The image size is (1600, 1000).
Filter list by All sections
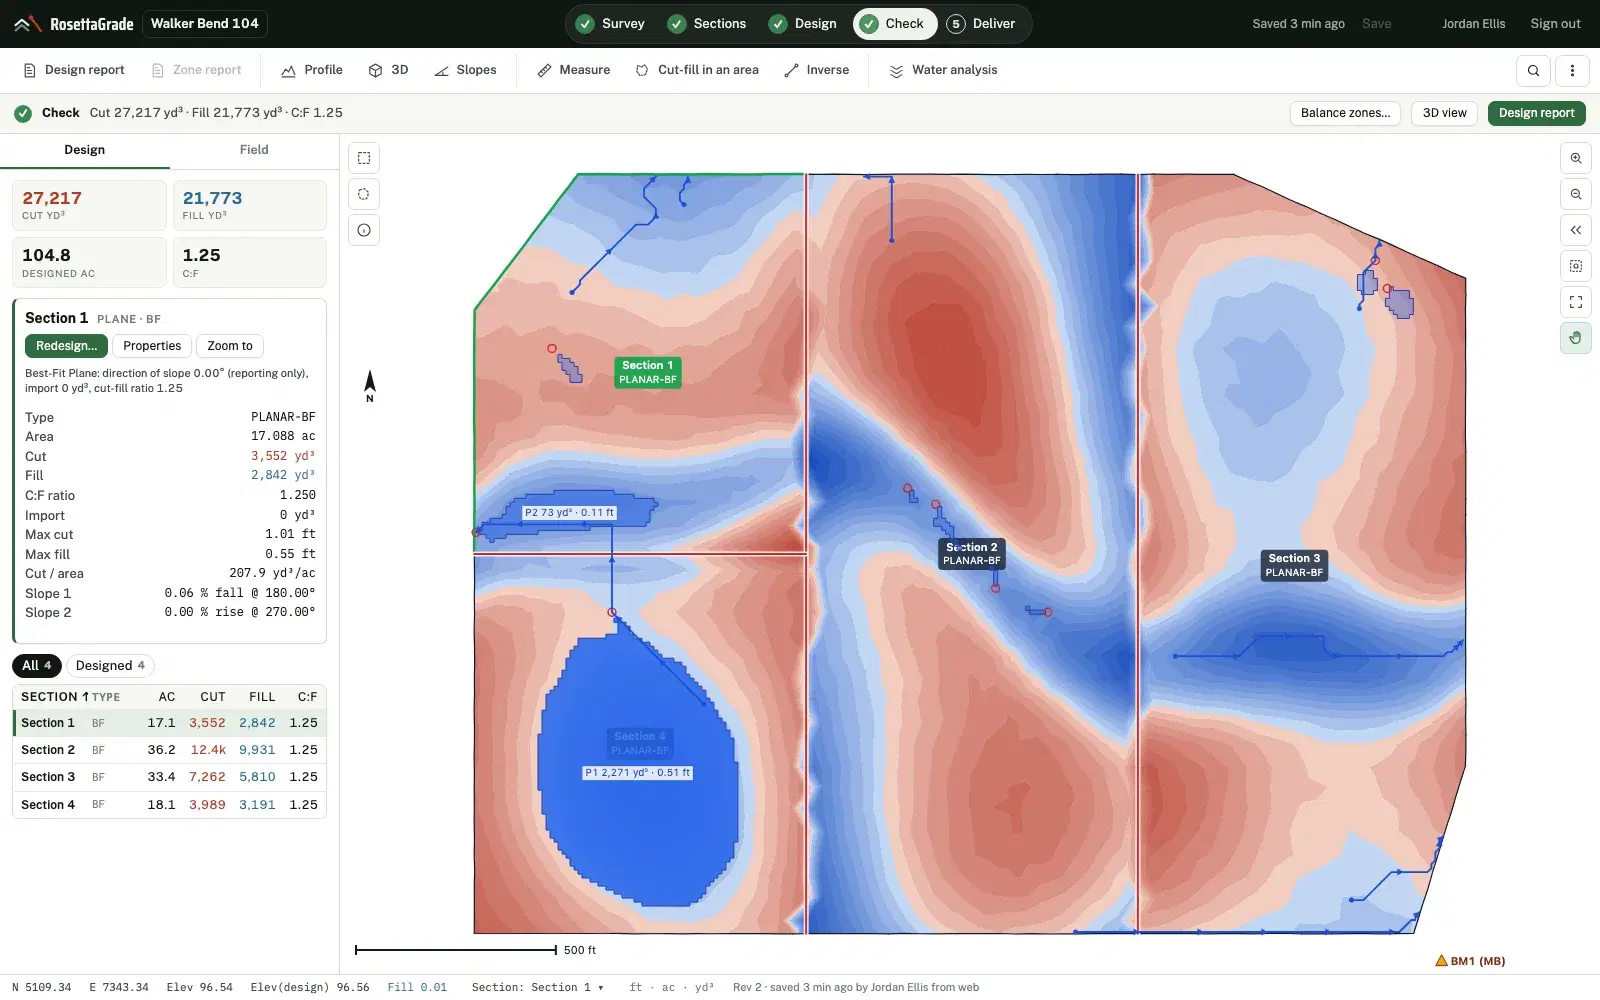[x=37, y=666]
